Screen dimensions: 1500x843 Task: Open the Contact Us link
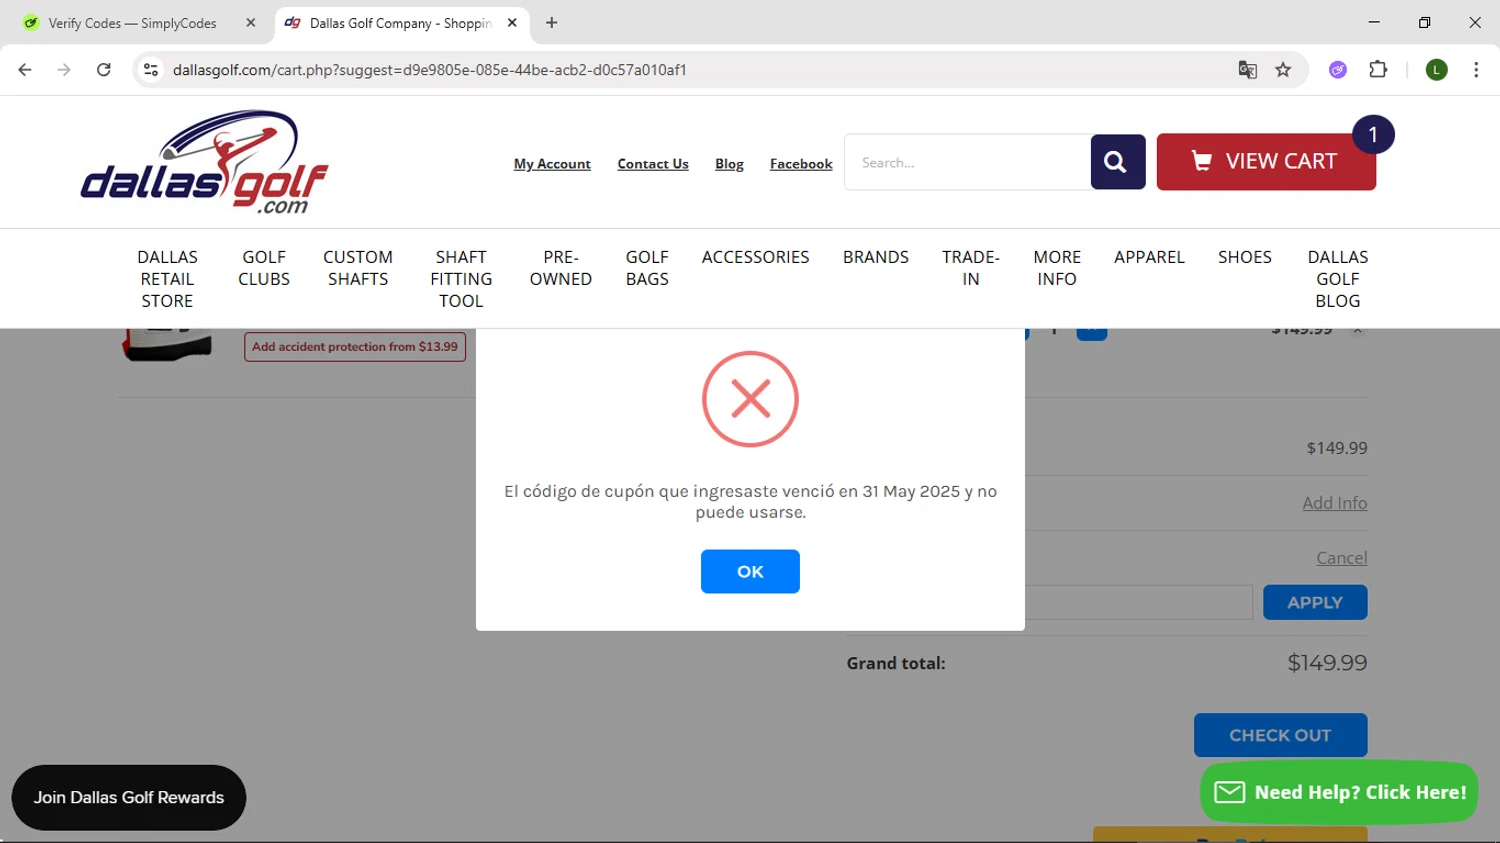[x=653, y=164]
